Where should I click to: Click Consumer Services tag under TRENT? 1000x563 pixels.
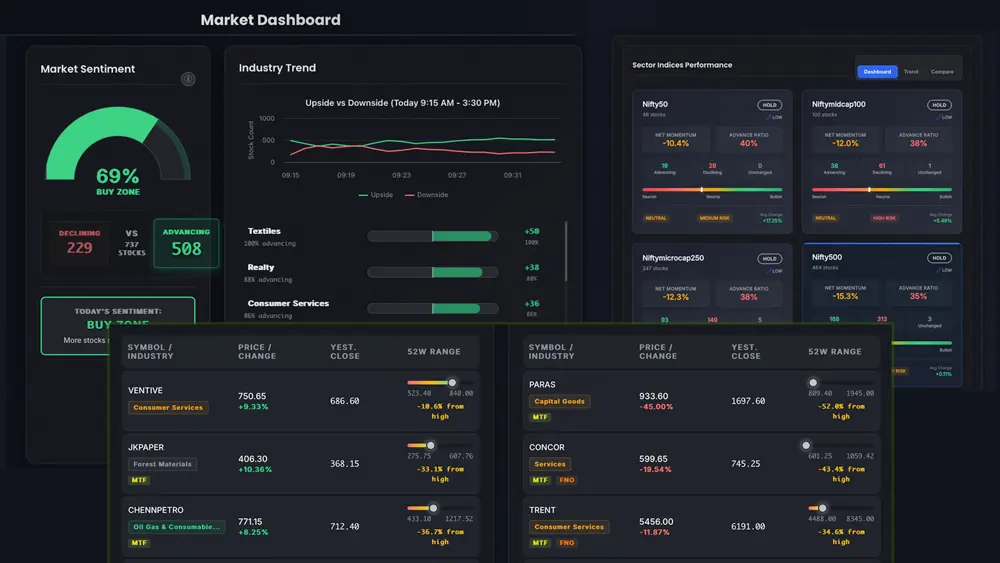click(569, 527)
